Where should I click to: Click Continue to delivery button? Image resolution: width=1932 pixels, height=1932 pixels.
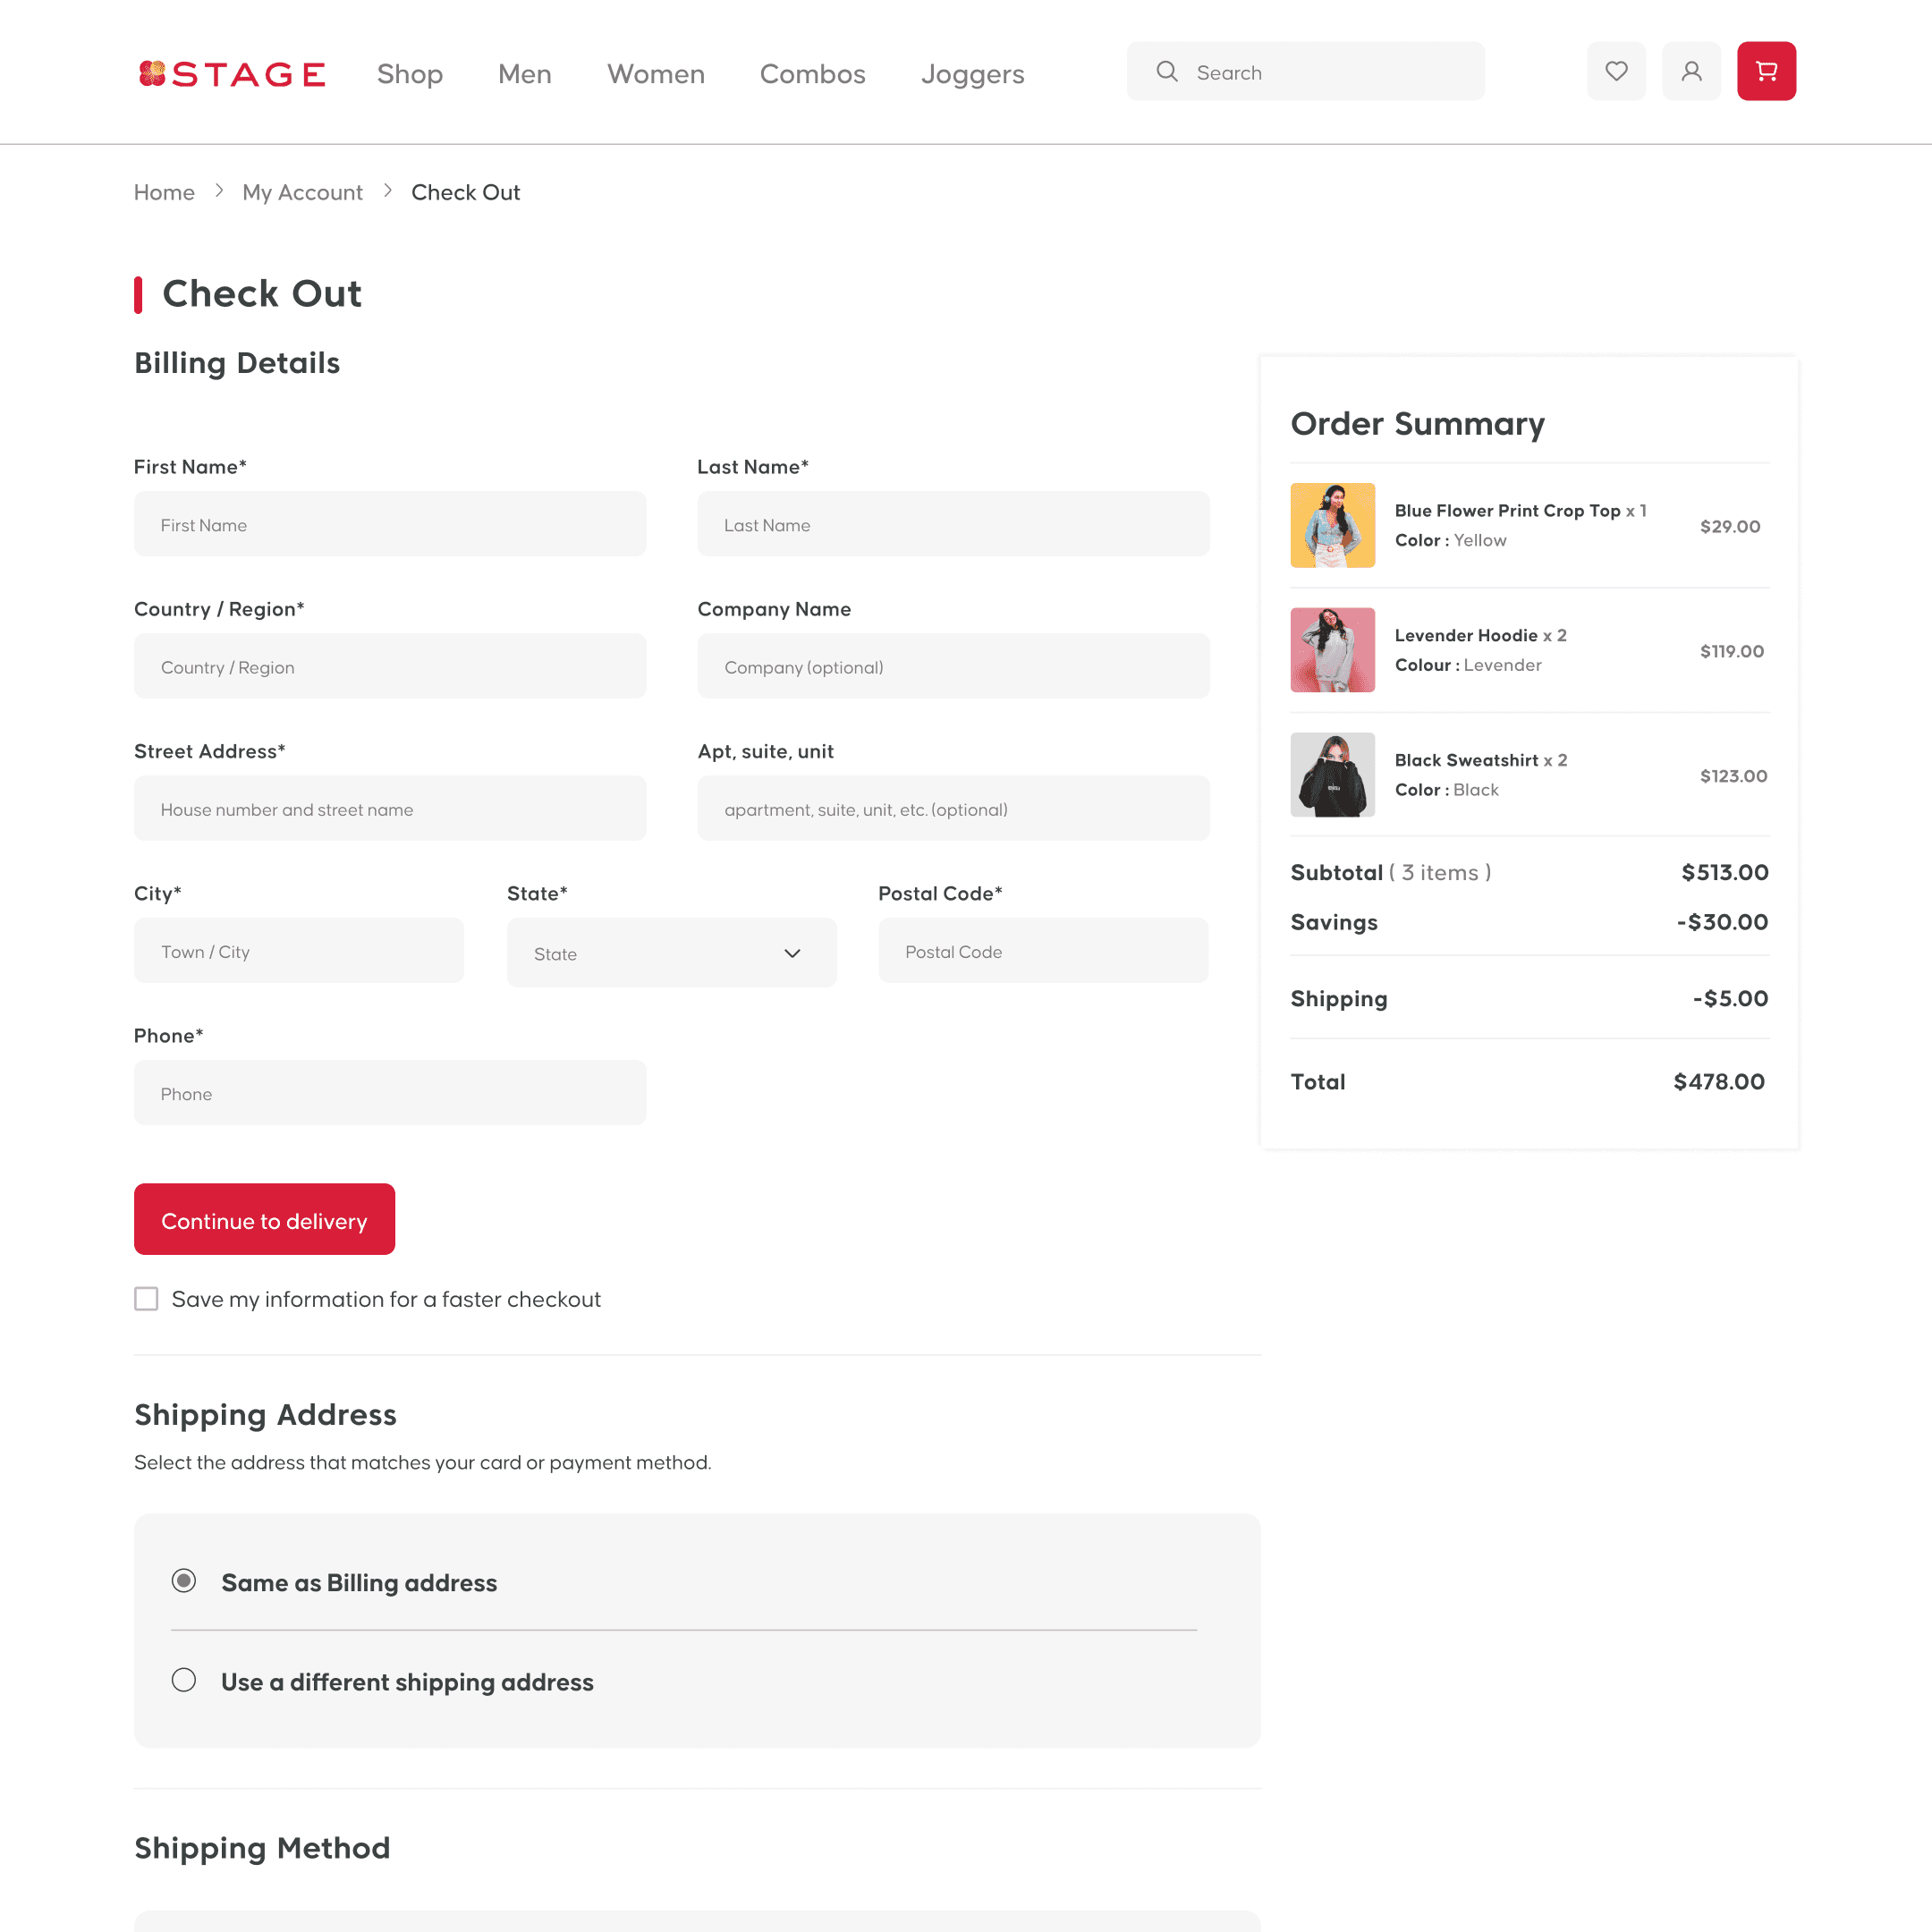pyautogui.click(x=264, y=1219)
